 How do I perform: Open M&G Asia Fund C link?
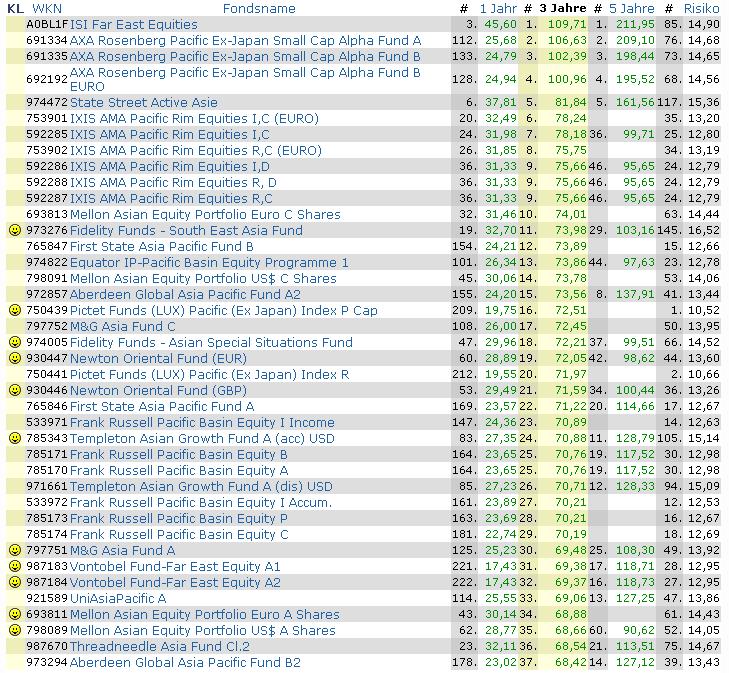(x=122, y=326)
